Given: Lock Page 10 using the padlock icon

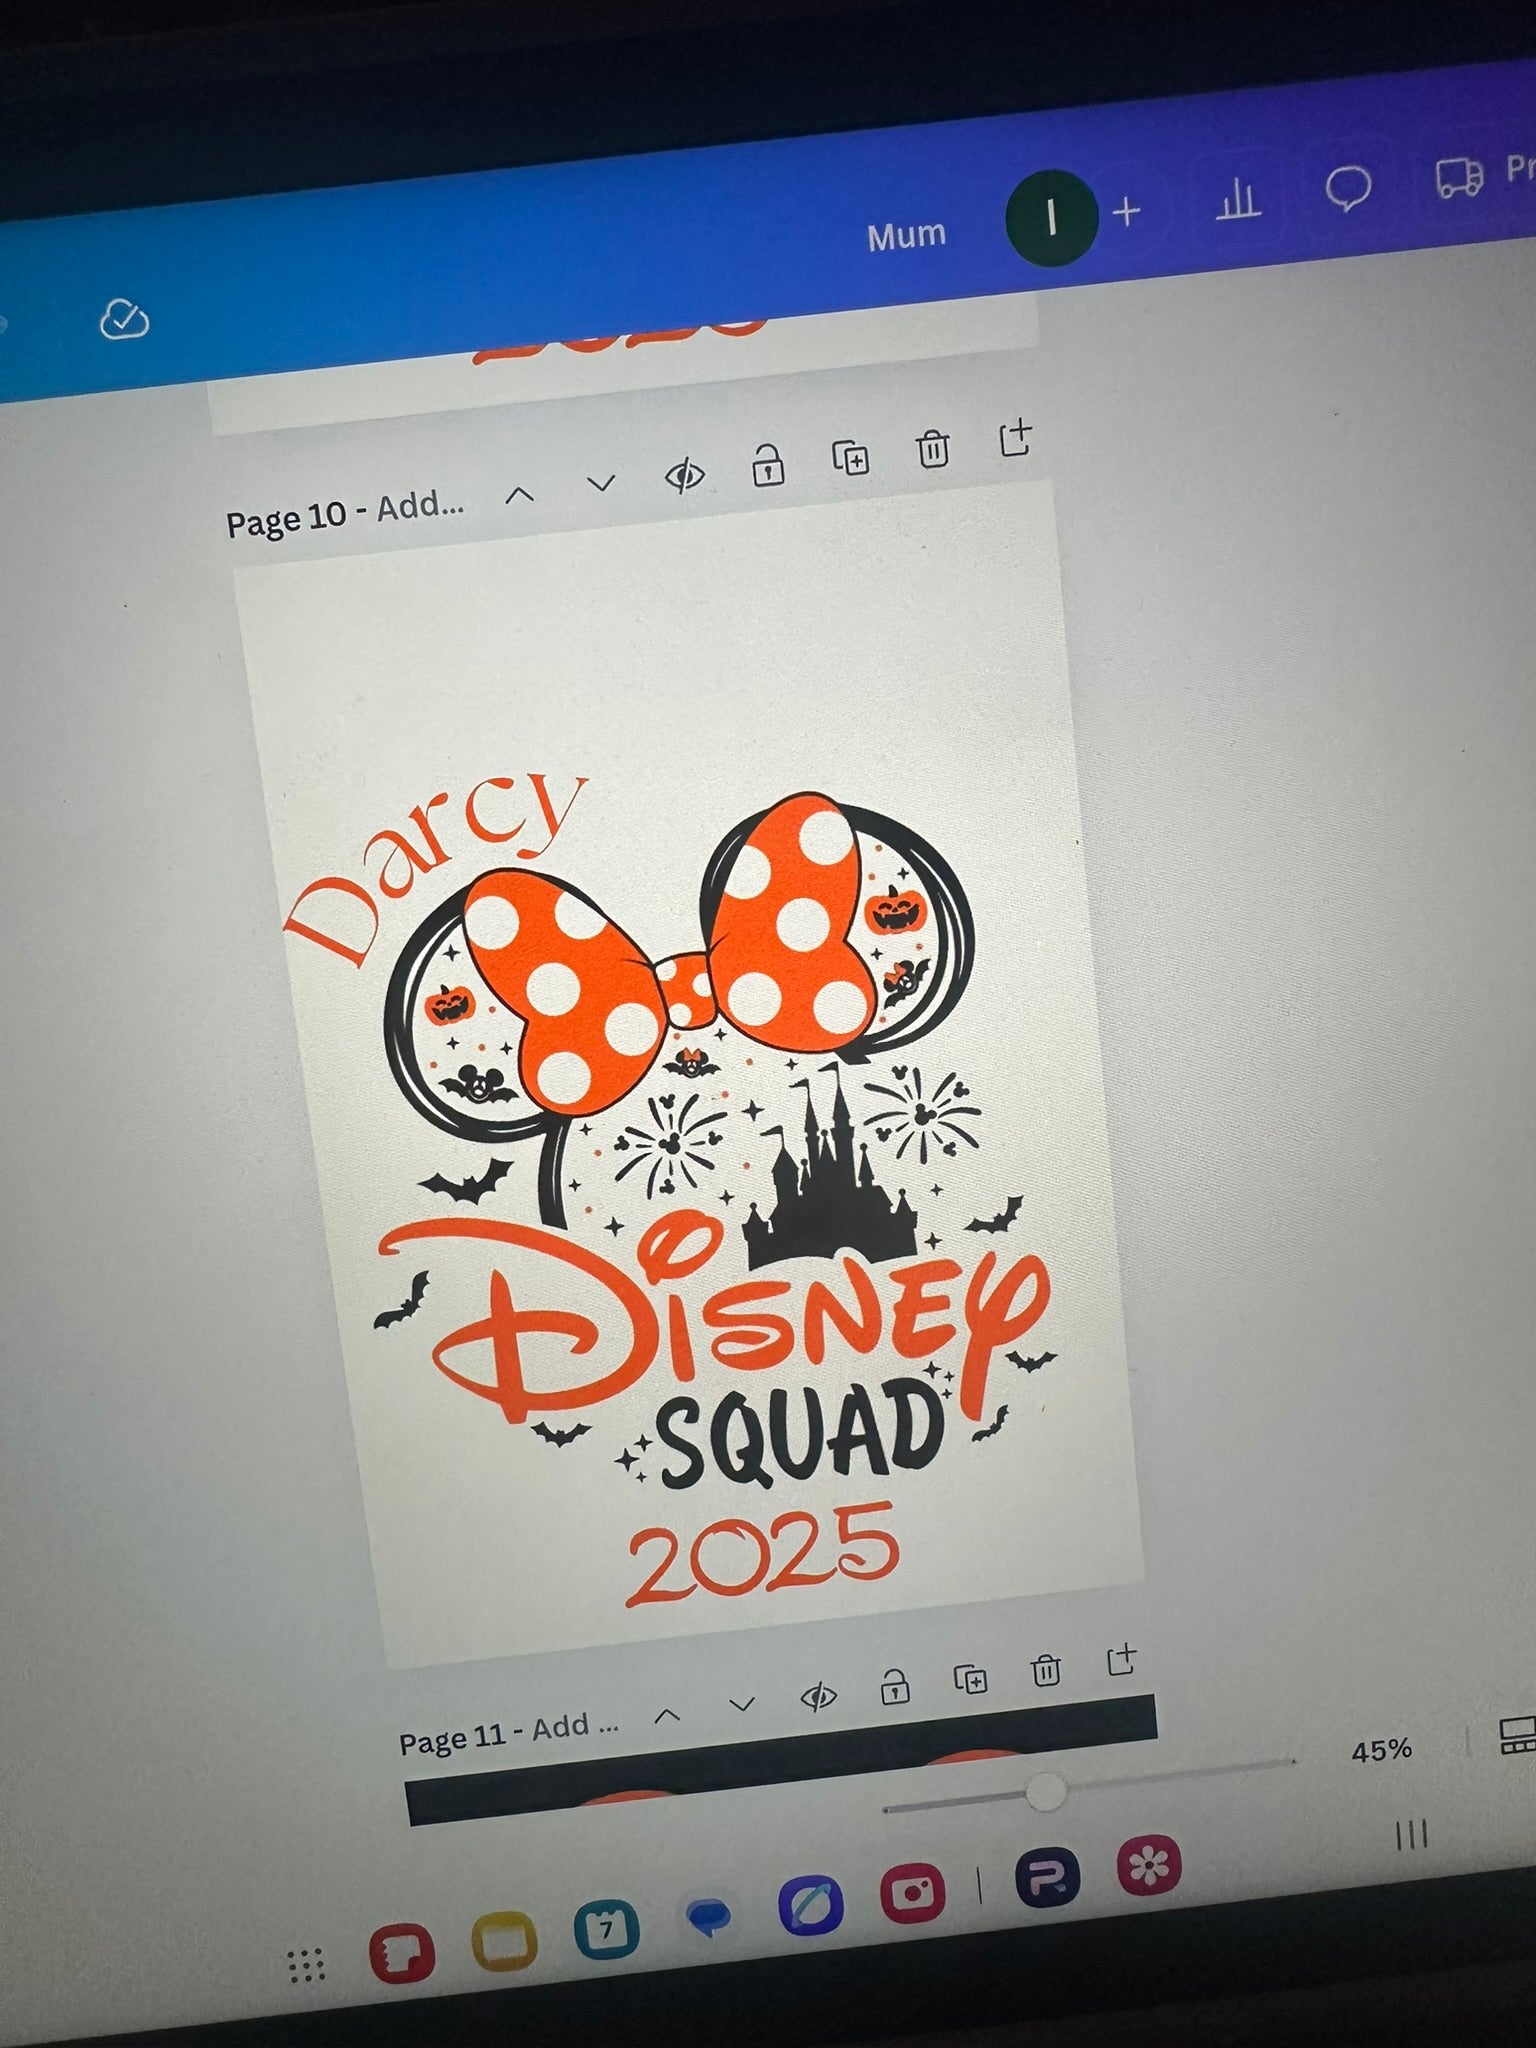Looking at the screenshot, I should pyautogui.click(x=768, y=466).
